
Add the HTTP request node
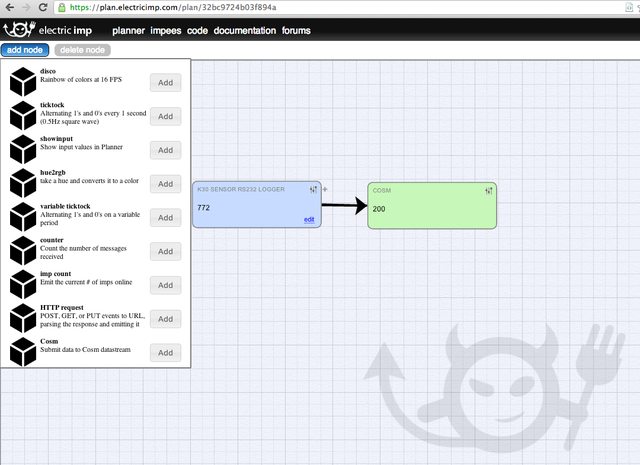(165, 319)
